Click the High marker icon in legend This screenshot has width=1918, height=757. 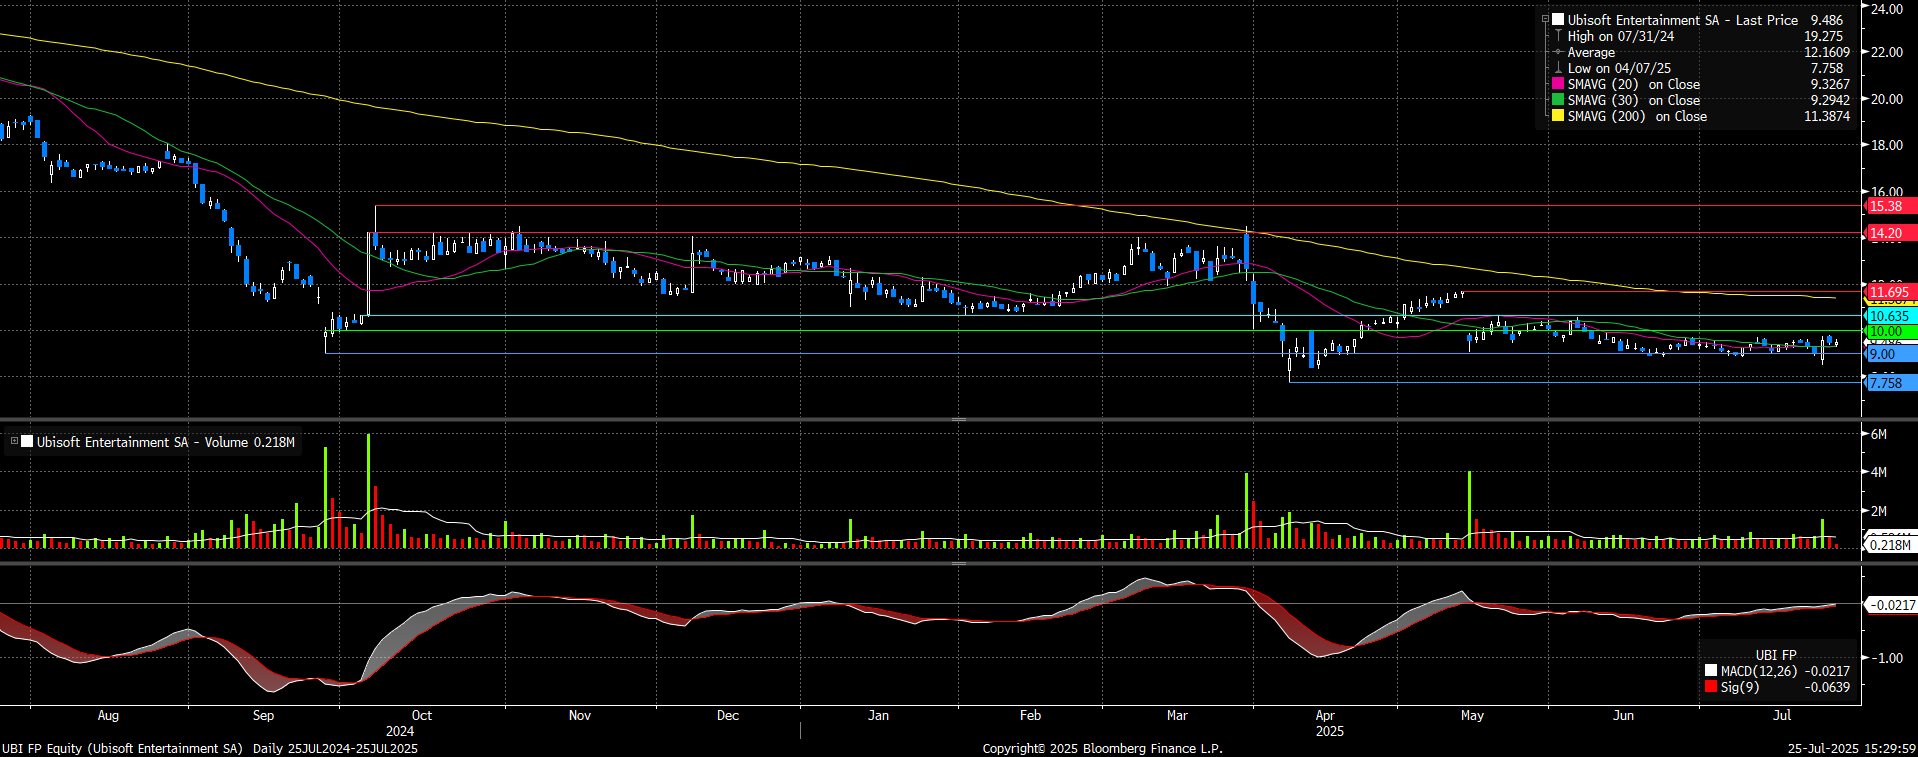(1558, 36)
